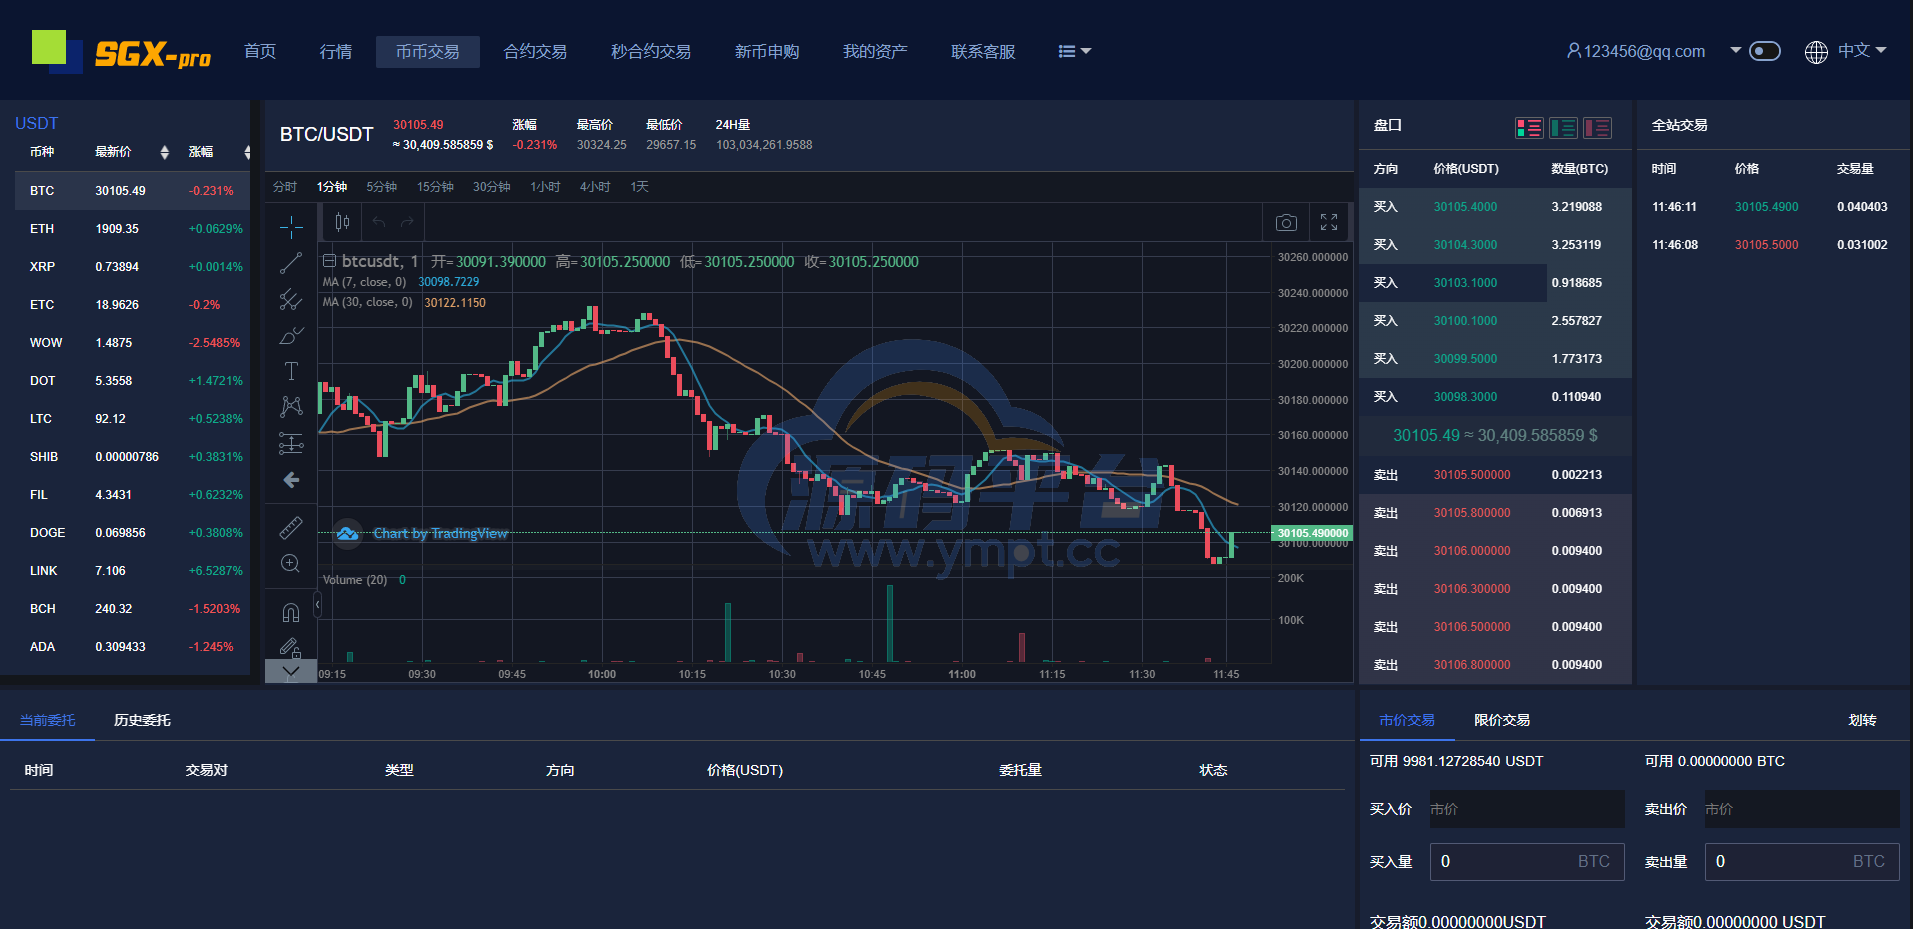Click buy order price 30105.4000
The width and height of the screenshot is (1913, 929).
coord(1465,207)
